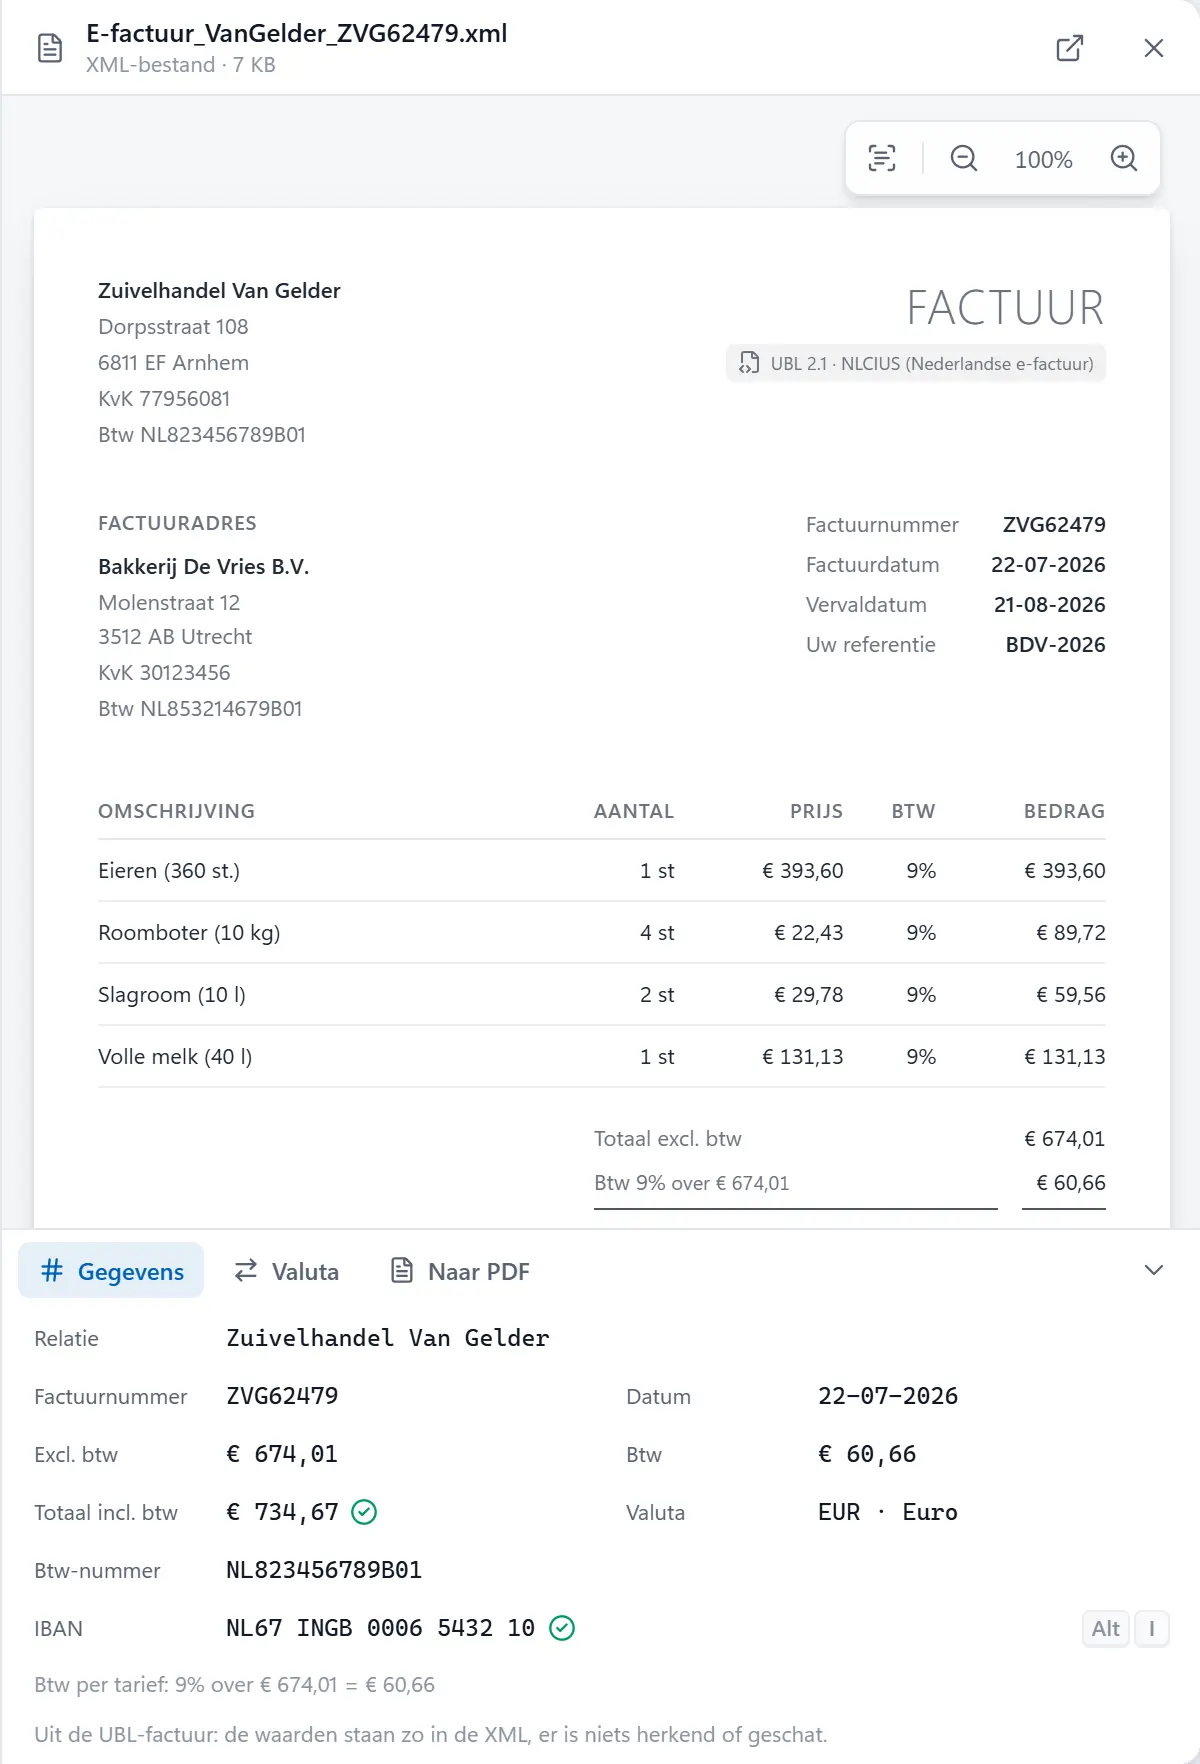Click the Roomboter (10 kg) line description
Screen dimensions: 1200x1764
pyautogui.click(x=189, y=933)
